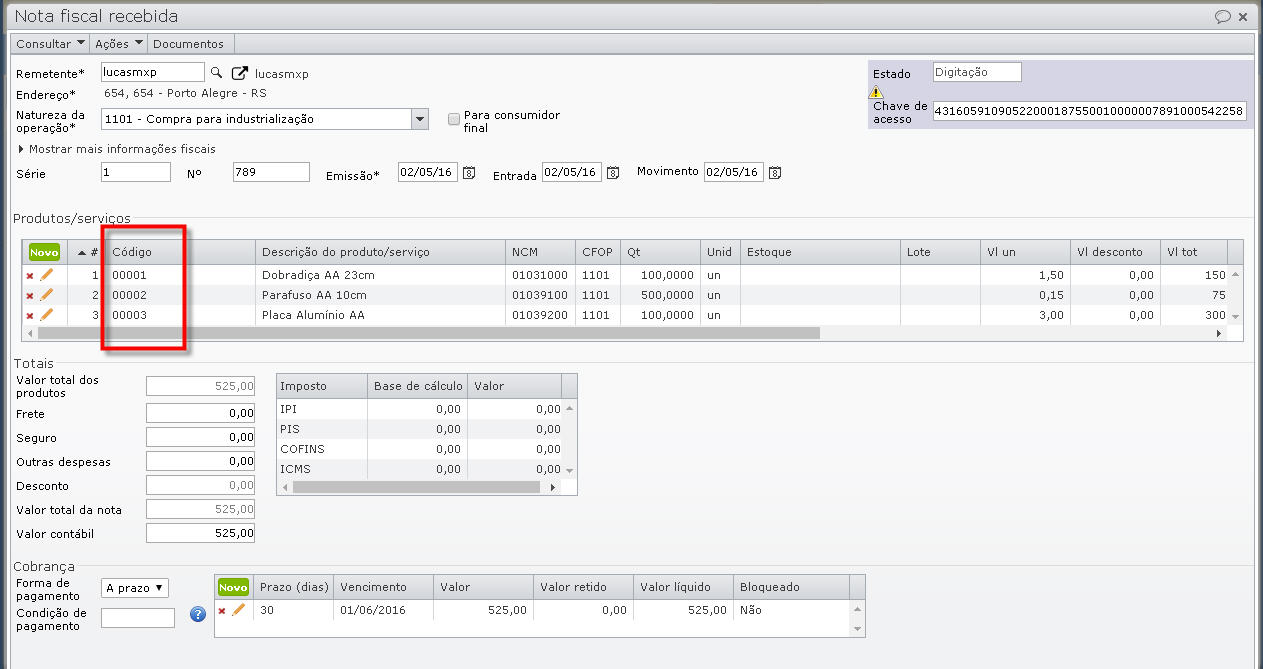Viewport: 1263px width, 669px height.
Task: Open the Consultar menu
Action: tap(50, 44)
